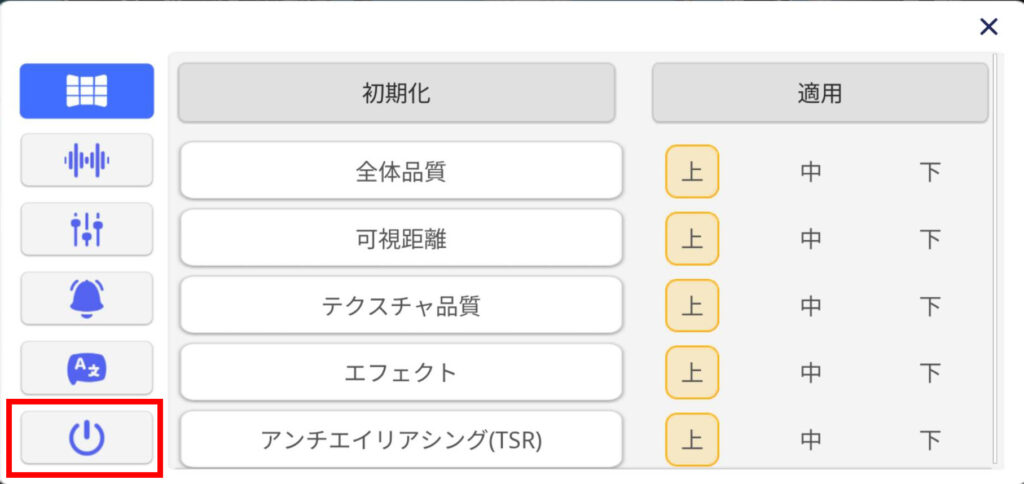Open the graphics settings grid tab
Screen dimensions: 1024x484
click(x=87, y=91)
